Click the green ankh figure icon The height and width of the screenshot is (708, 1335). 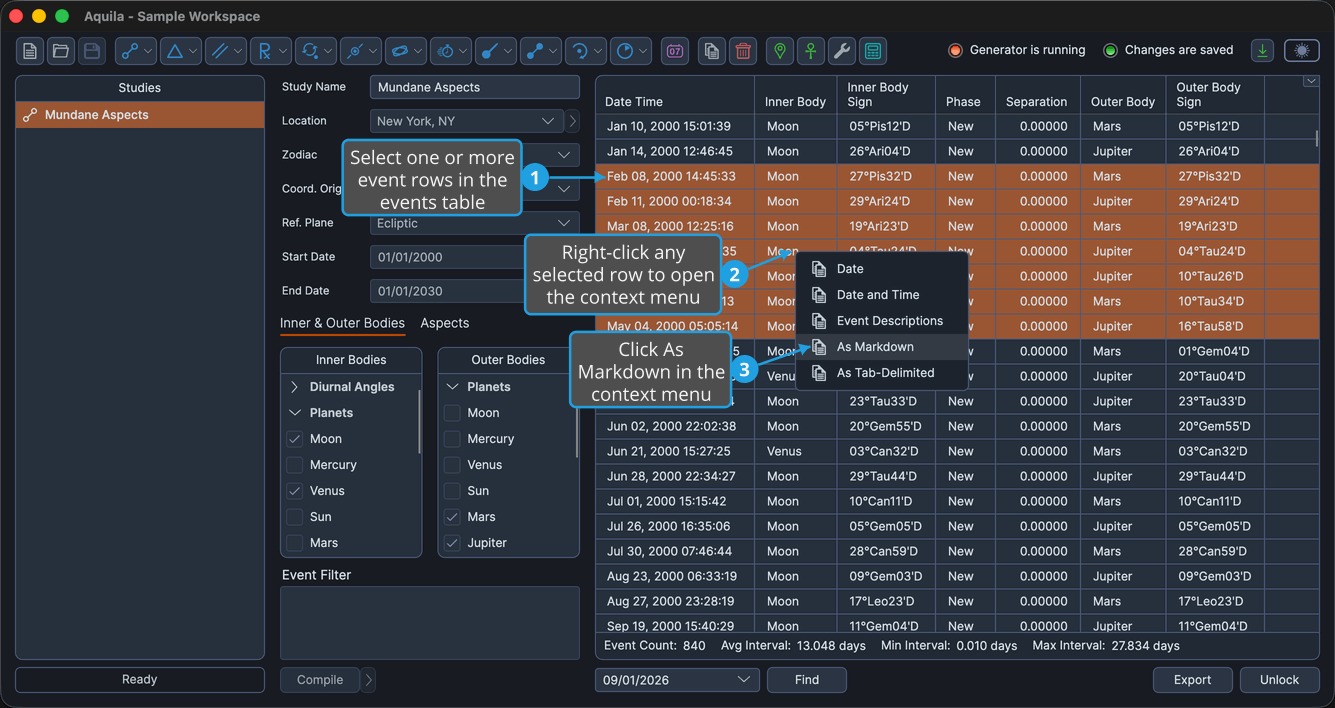click(811, 51)
